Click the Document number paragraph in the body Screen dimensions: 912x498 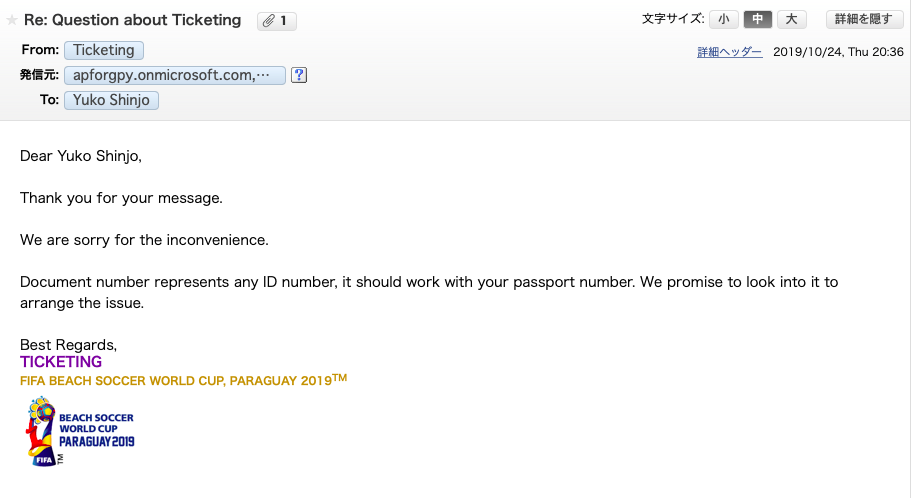click(x=429, y=292)
